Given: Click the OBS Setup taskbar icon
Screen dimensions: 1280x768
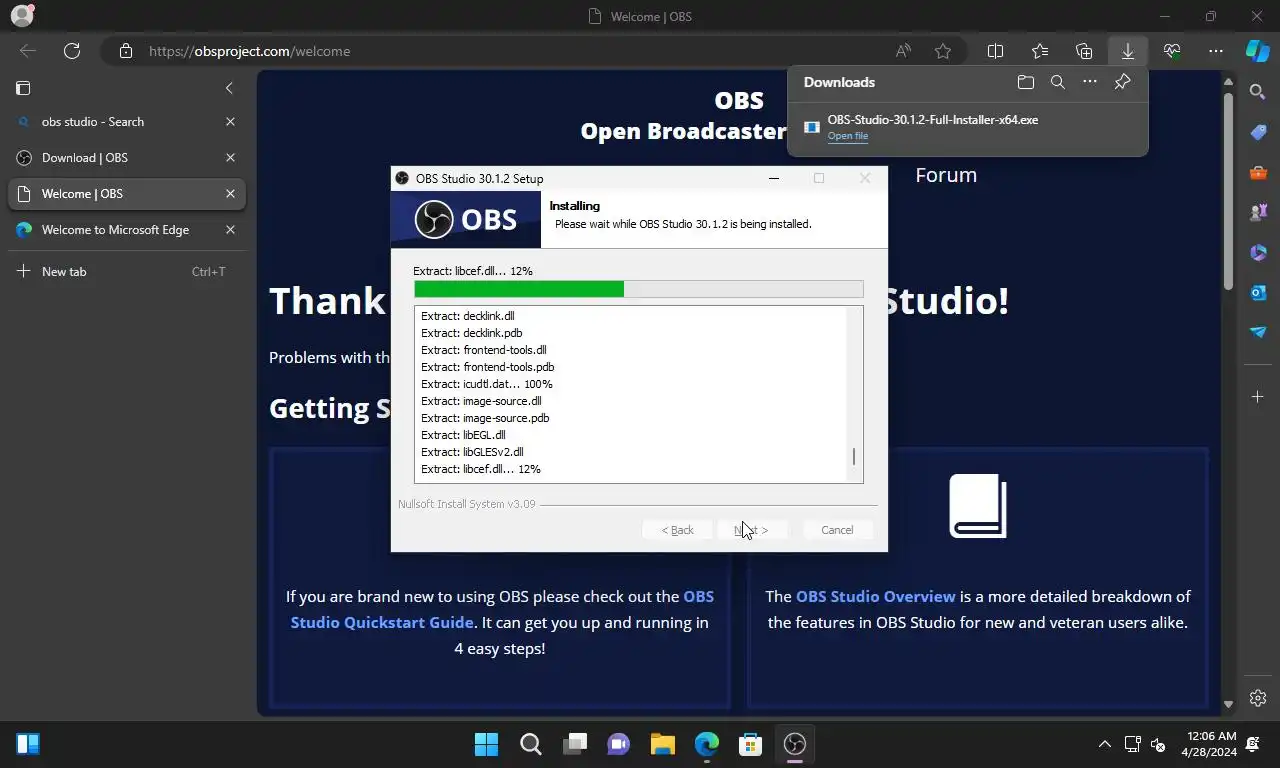Looking at the screenshot, I should (794, 744).
